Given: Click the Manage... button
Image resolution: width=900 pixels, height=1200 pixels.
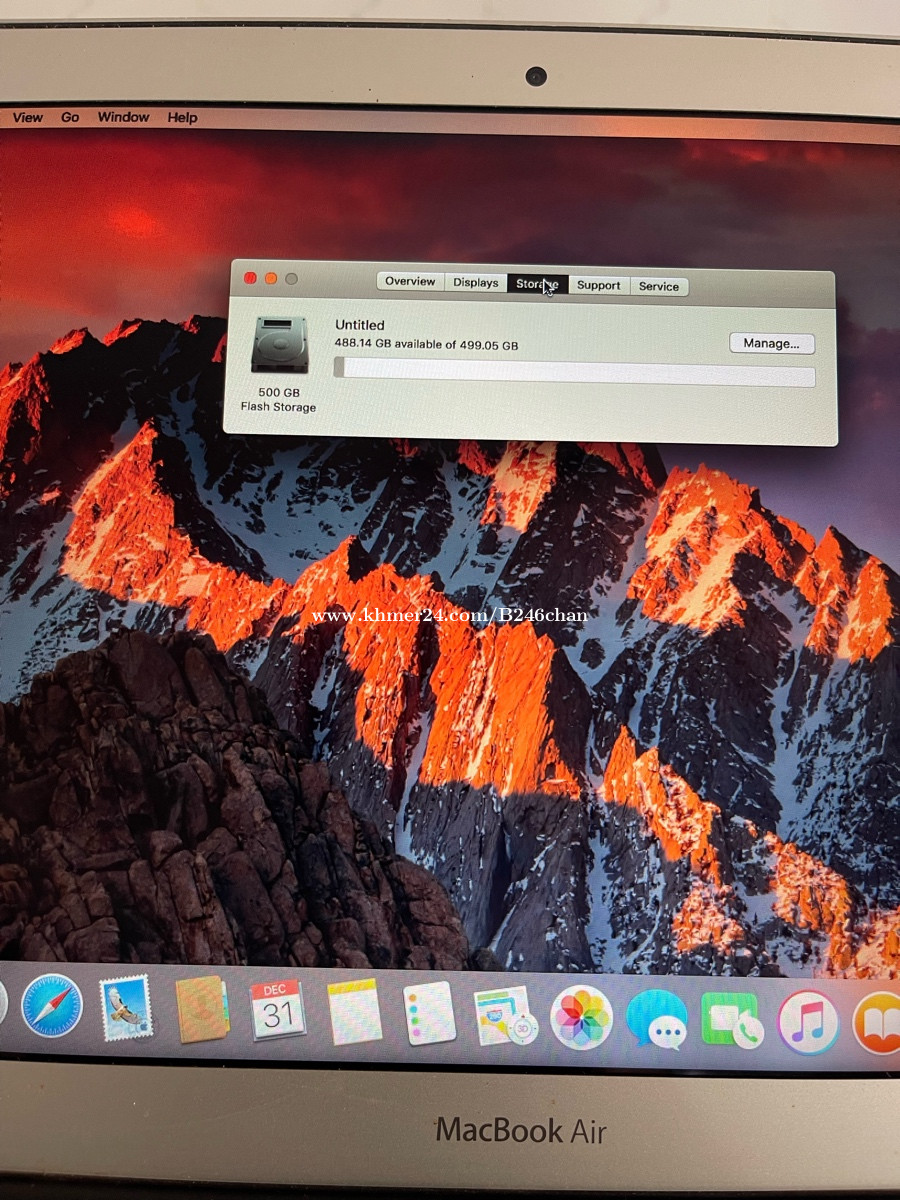Looking at the screenshot, I should point(772,343).
